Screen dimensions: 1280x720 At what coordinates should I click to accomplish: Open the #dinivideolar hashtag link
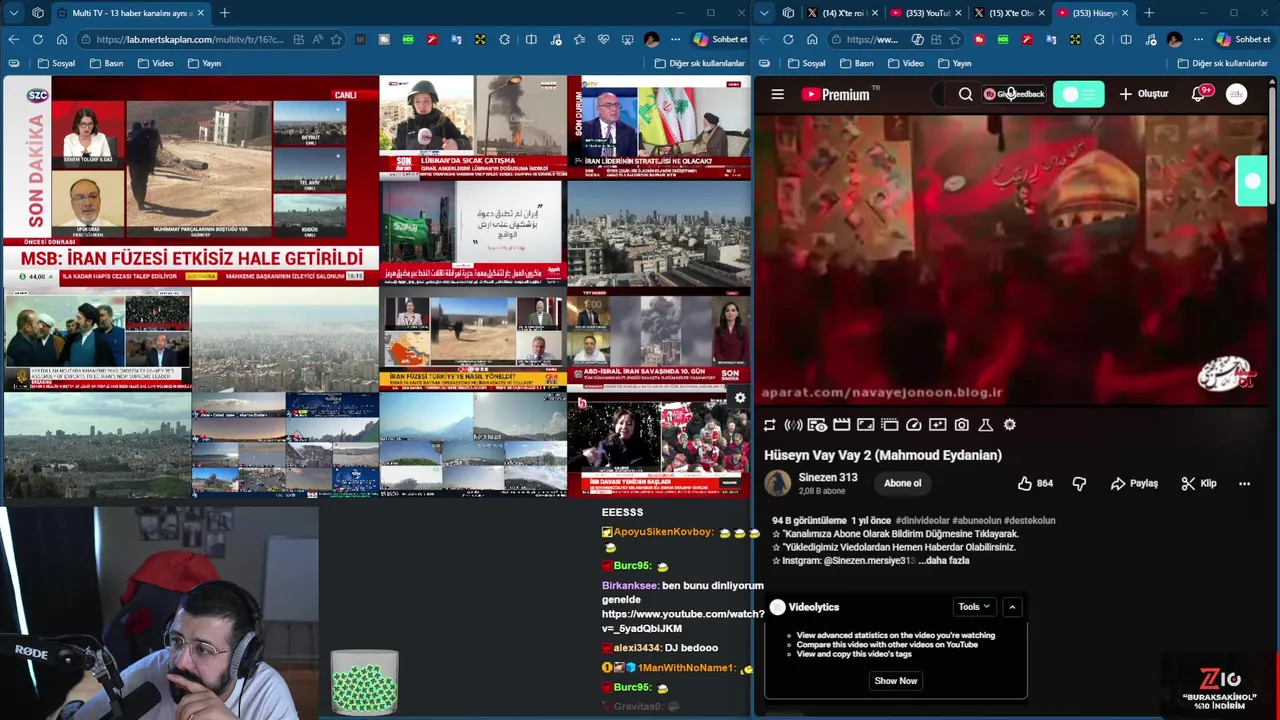coord(922,520)
